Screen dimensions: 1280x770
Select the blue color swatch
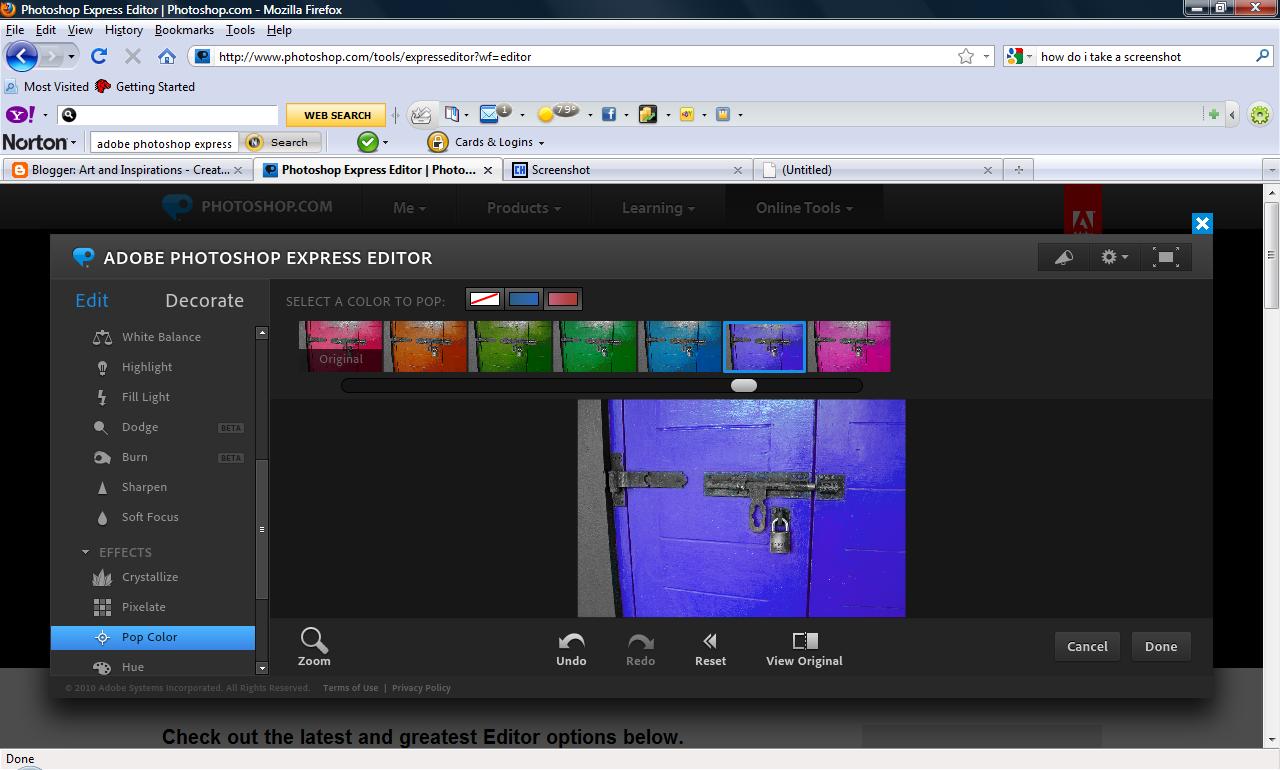pos(524,299)
